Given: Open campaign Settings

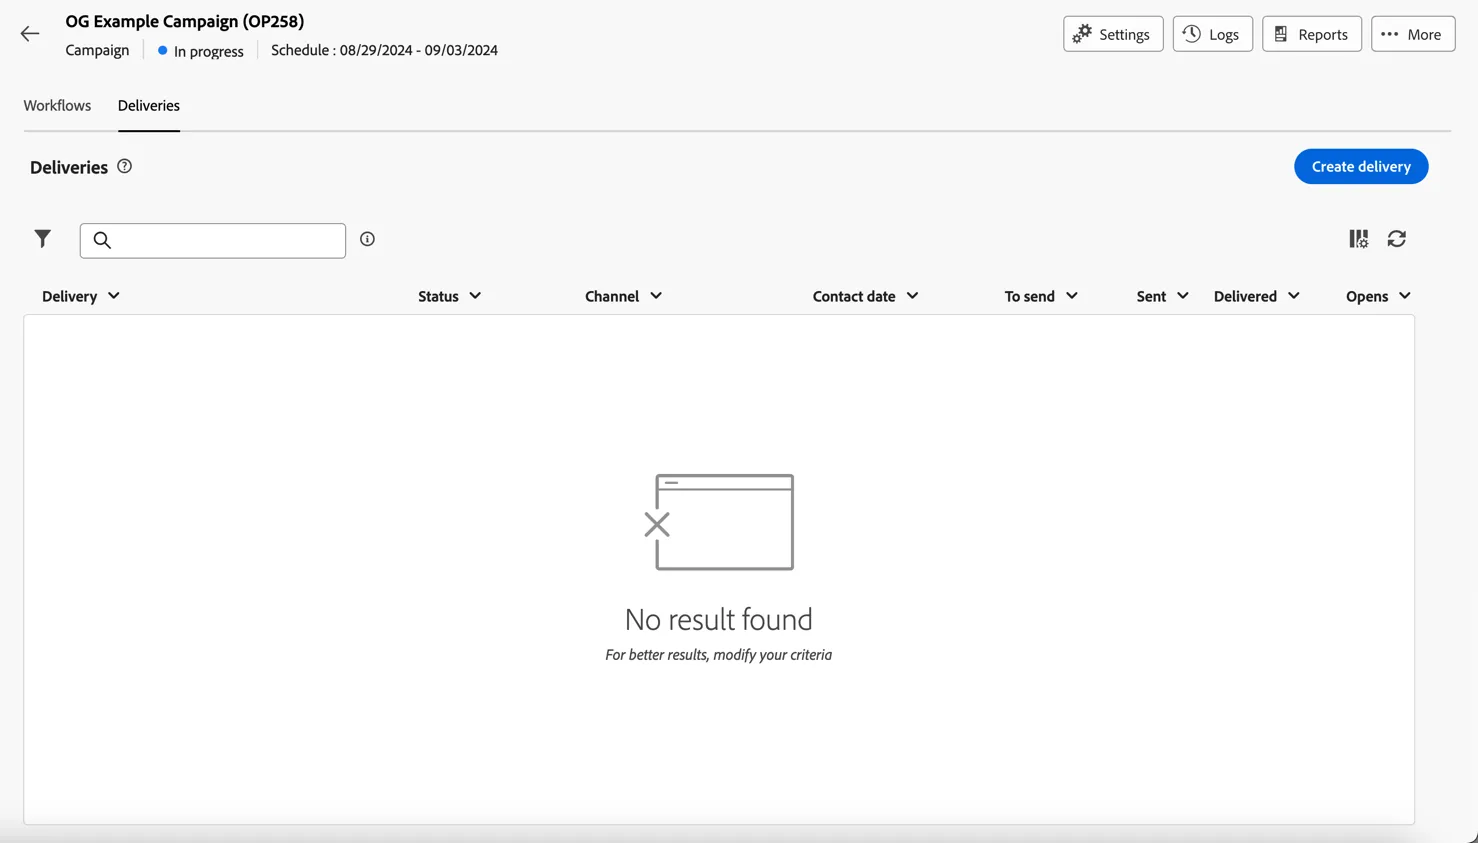Looking at the screenshot, I should click(x=1113, y=34).
